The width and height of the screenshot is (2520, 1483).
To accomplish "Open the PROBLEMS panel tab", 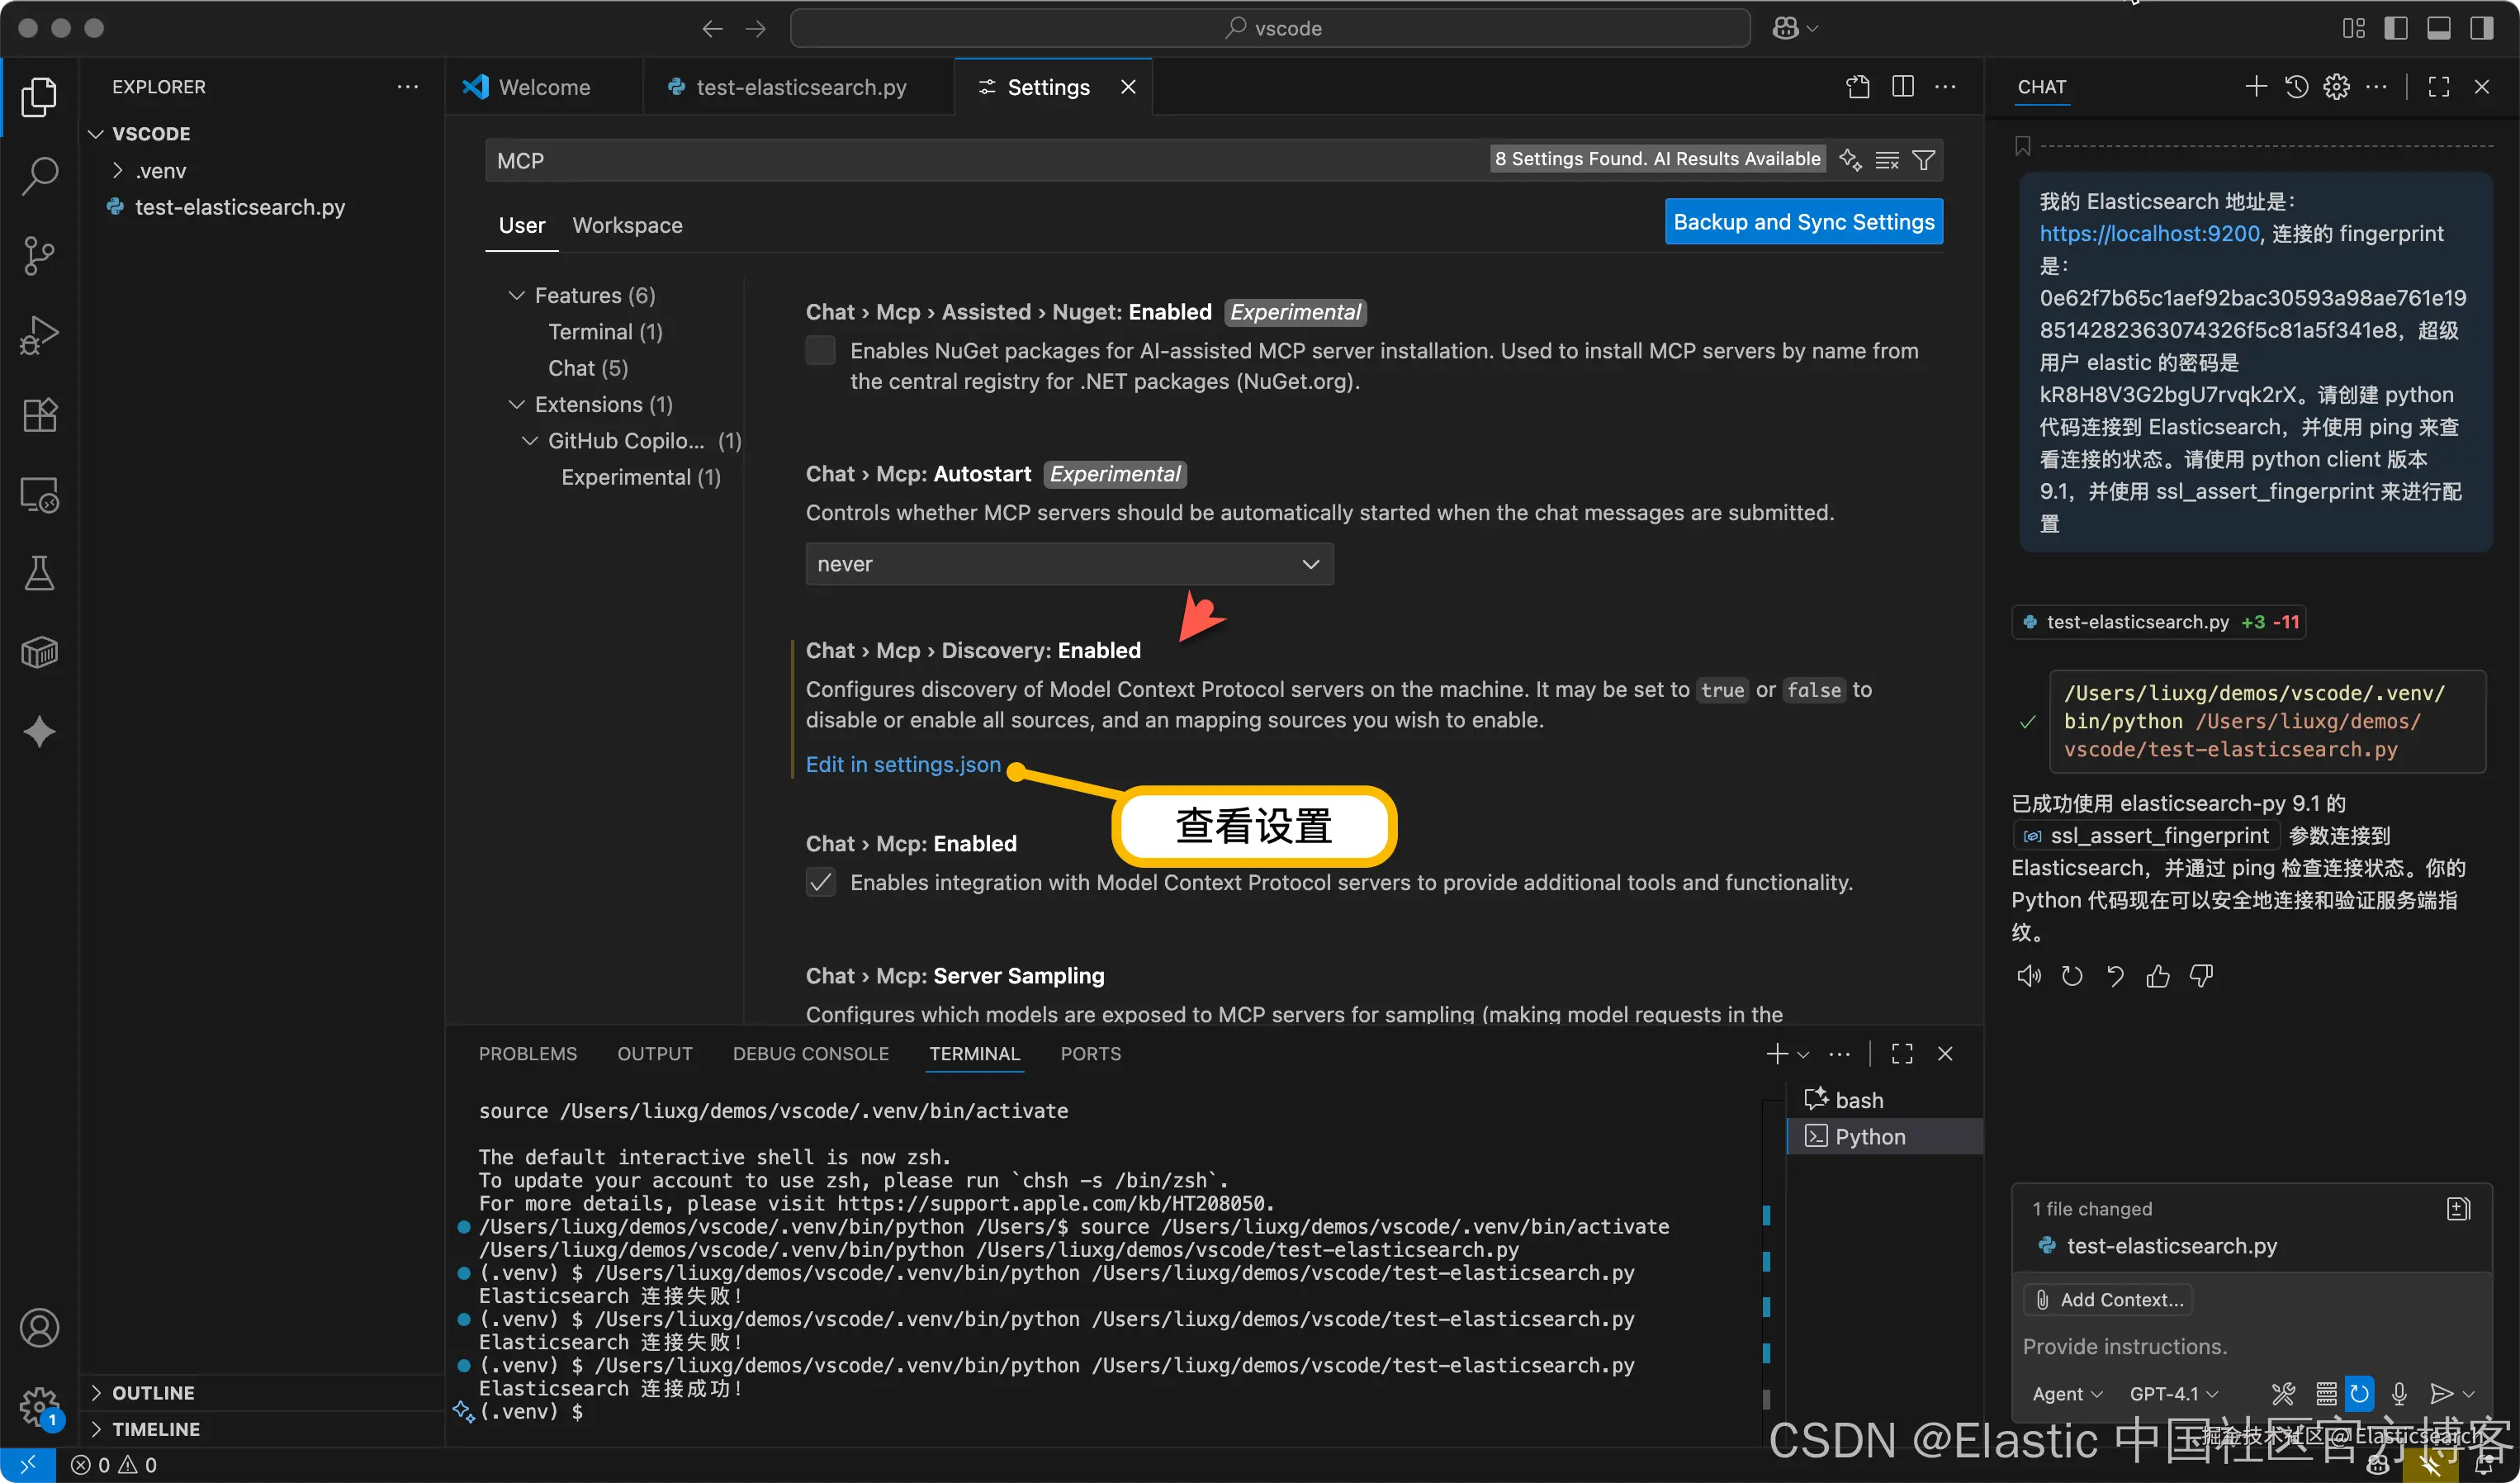I will coord(528,1053).
